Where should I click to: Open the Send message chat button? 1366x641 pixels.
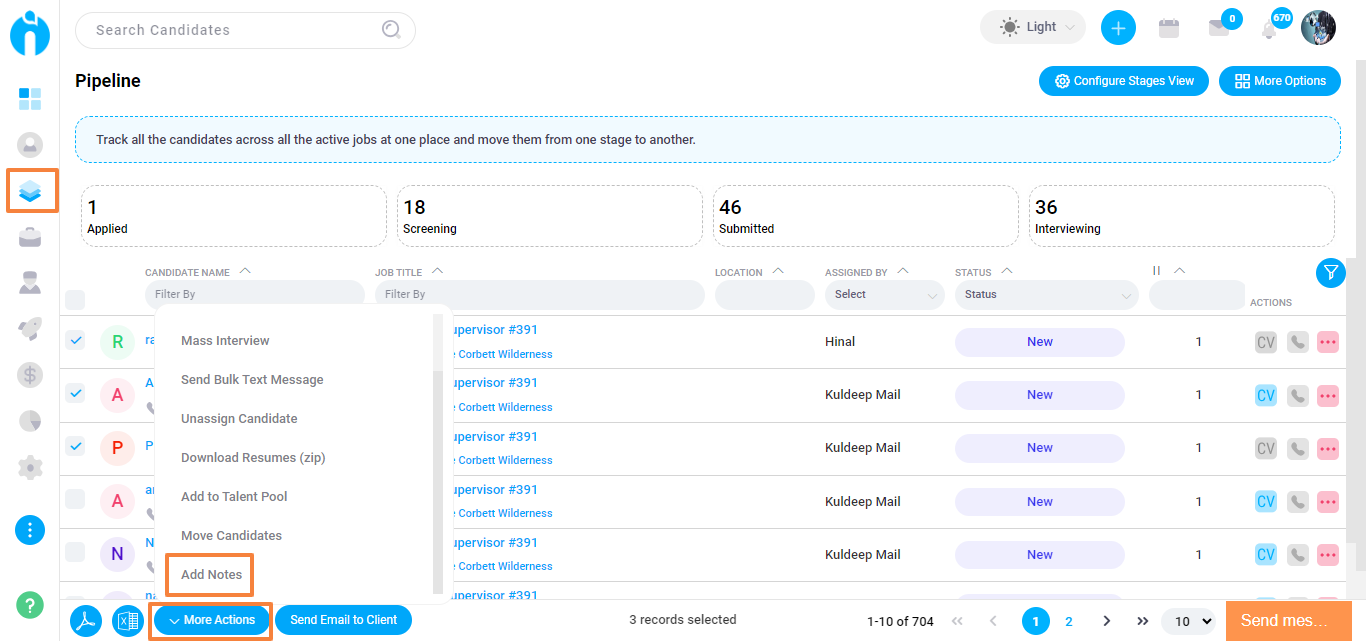coord(1289,621)
